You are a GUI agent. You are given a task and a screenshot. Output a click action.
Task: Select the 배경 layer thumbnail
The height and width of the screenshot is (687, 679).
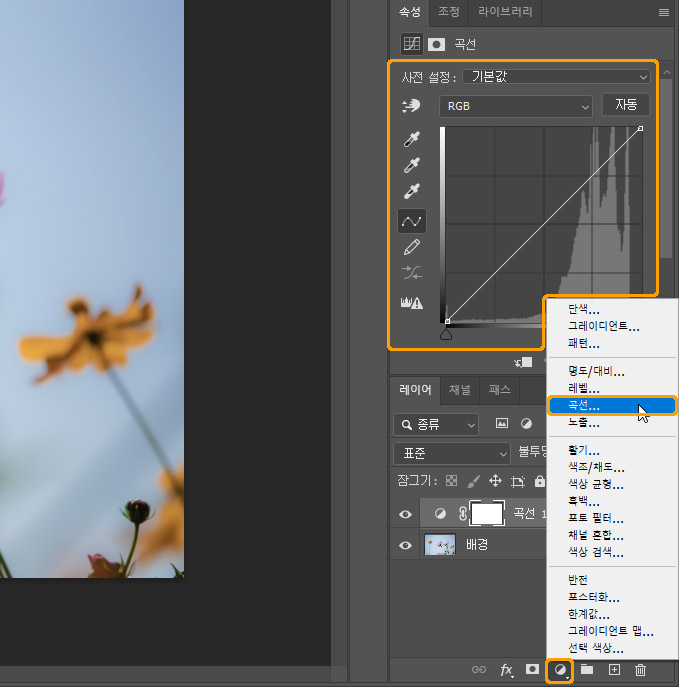point(440,545)
